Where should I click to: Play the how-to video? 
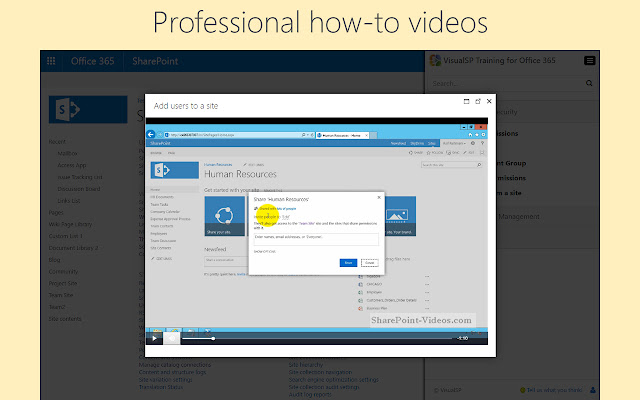[154, 338]
